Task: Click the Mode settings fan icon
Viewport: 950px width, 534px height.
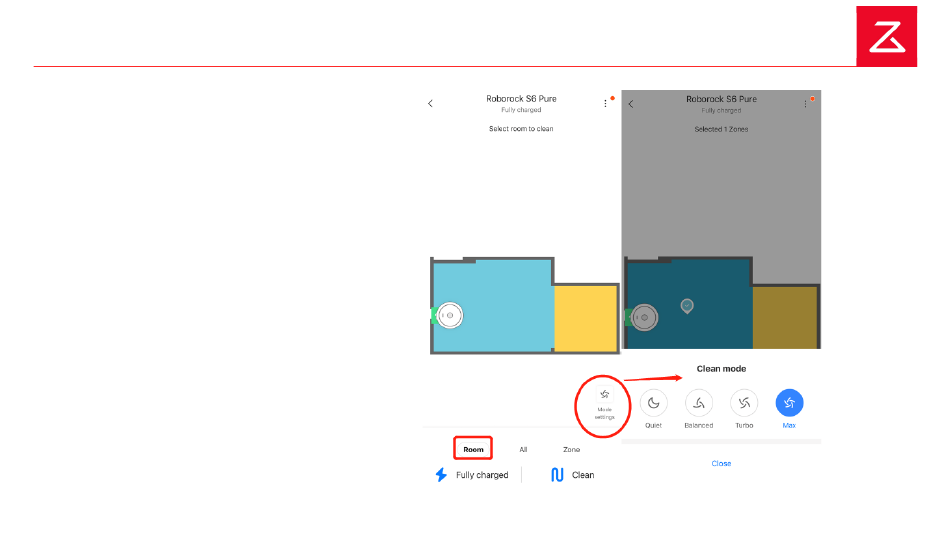Action: pyautogui.click(x=604, y=395)
